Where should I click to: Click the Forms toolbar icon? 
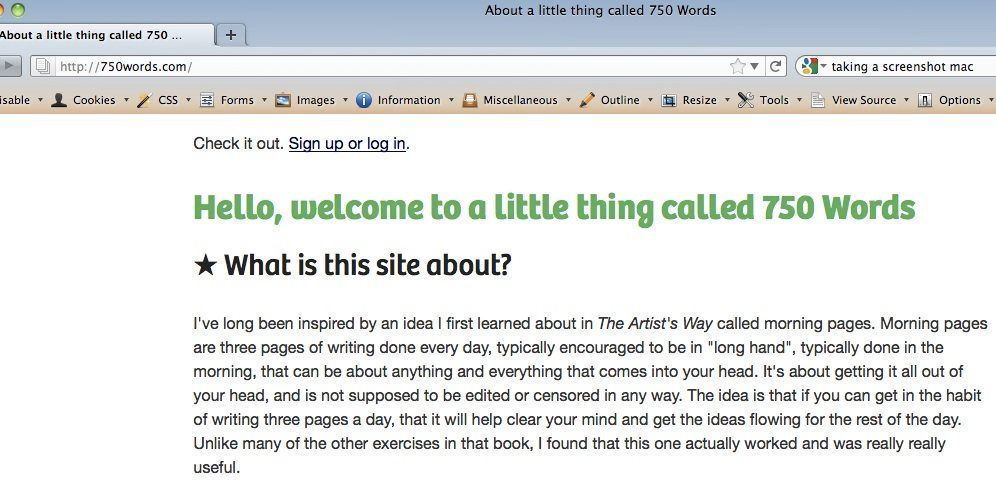tap(206, 100)
